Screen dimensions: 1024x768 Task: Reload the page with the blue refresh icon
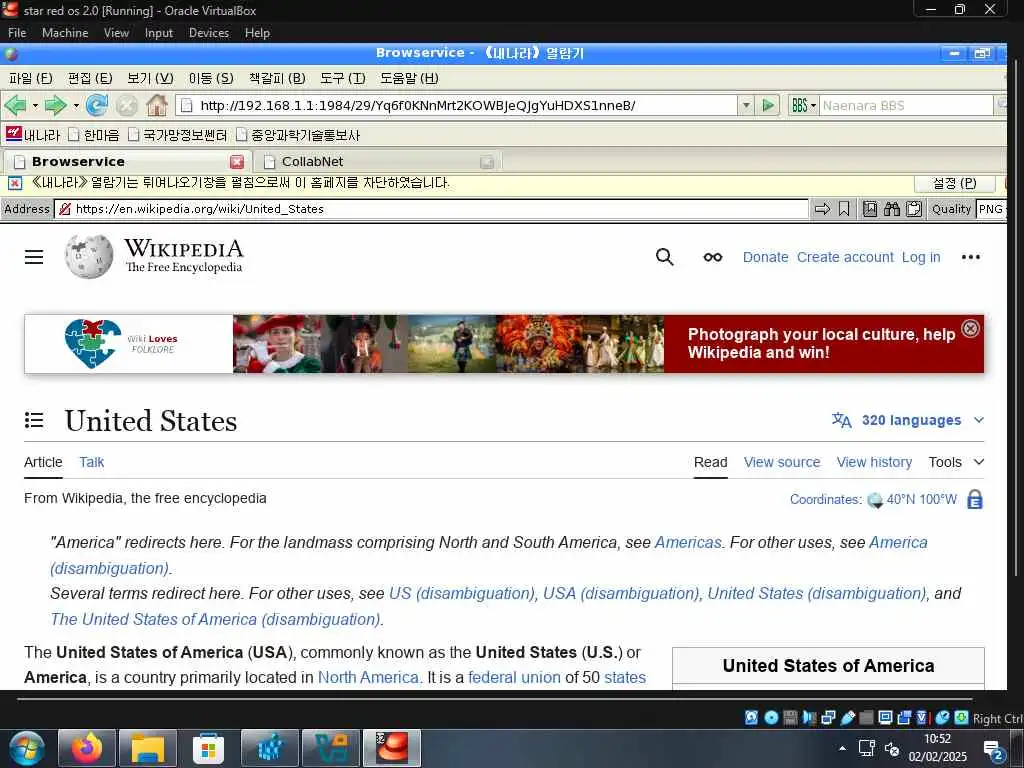[x=97, y=105]
